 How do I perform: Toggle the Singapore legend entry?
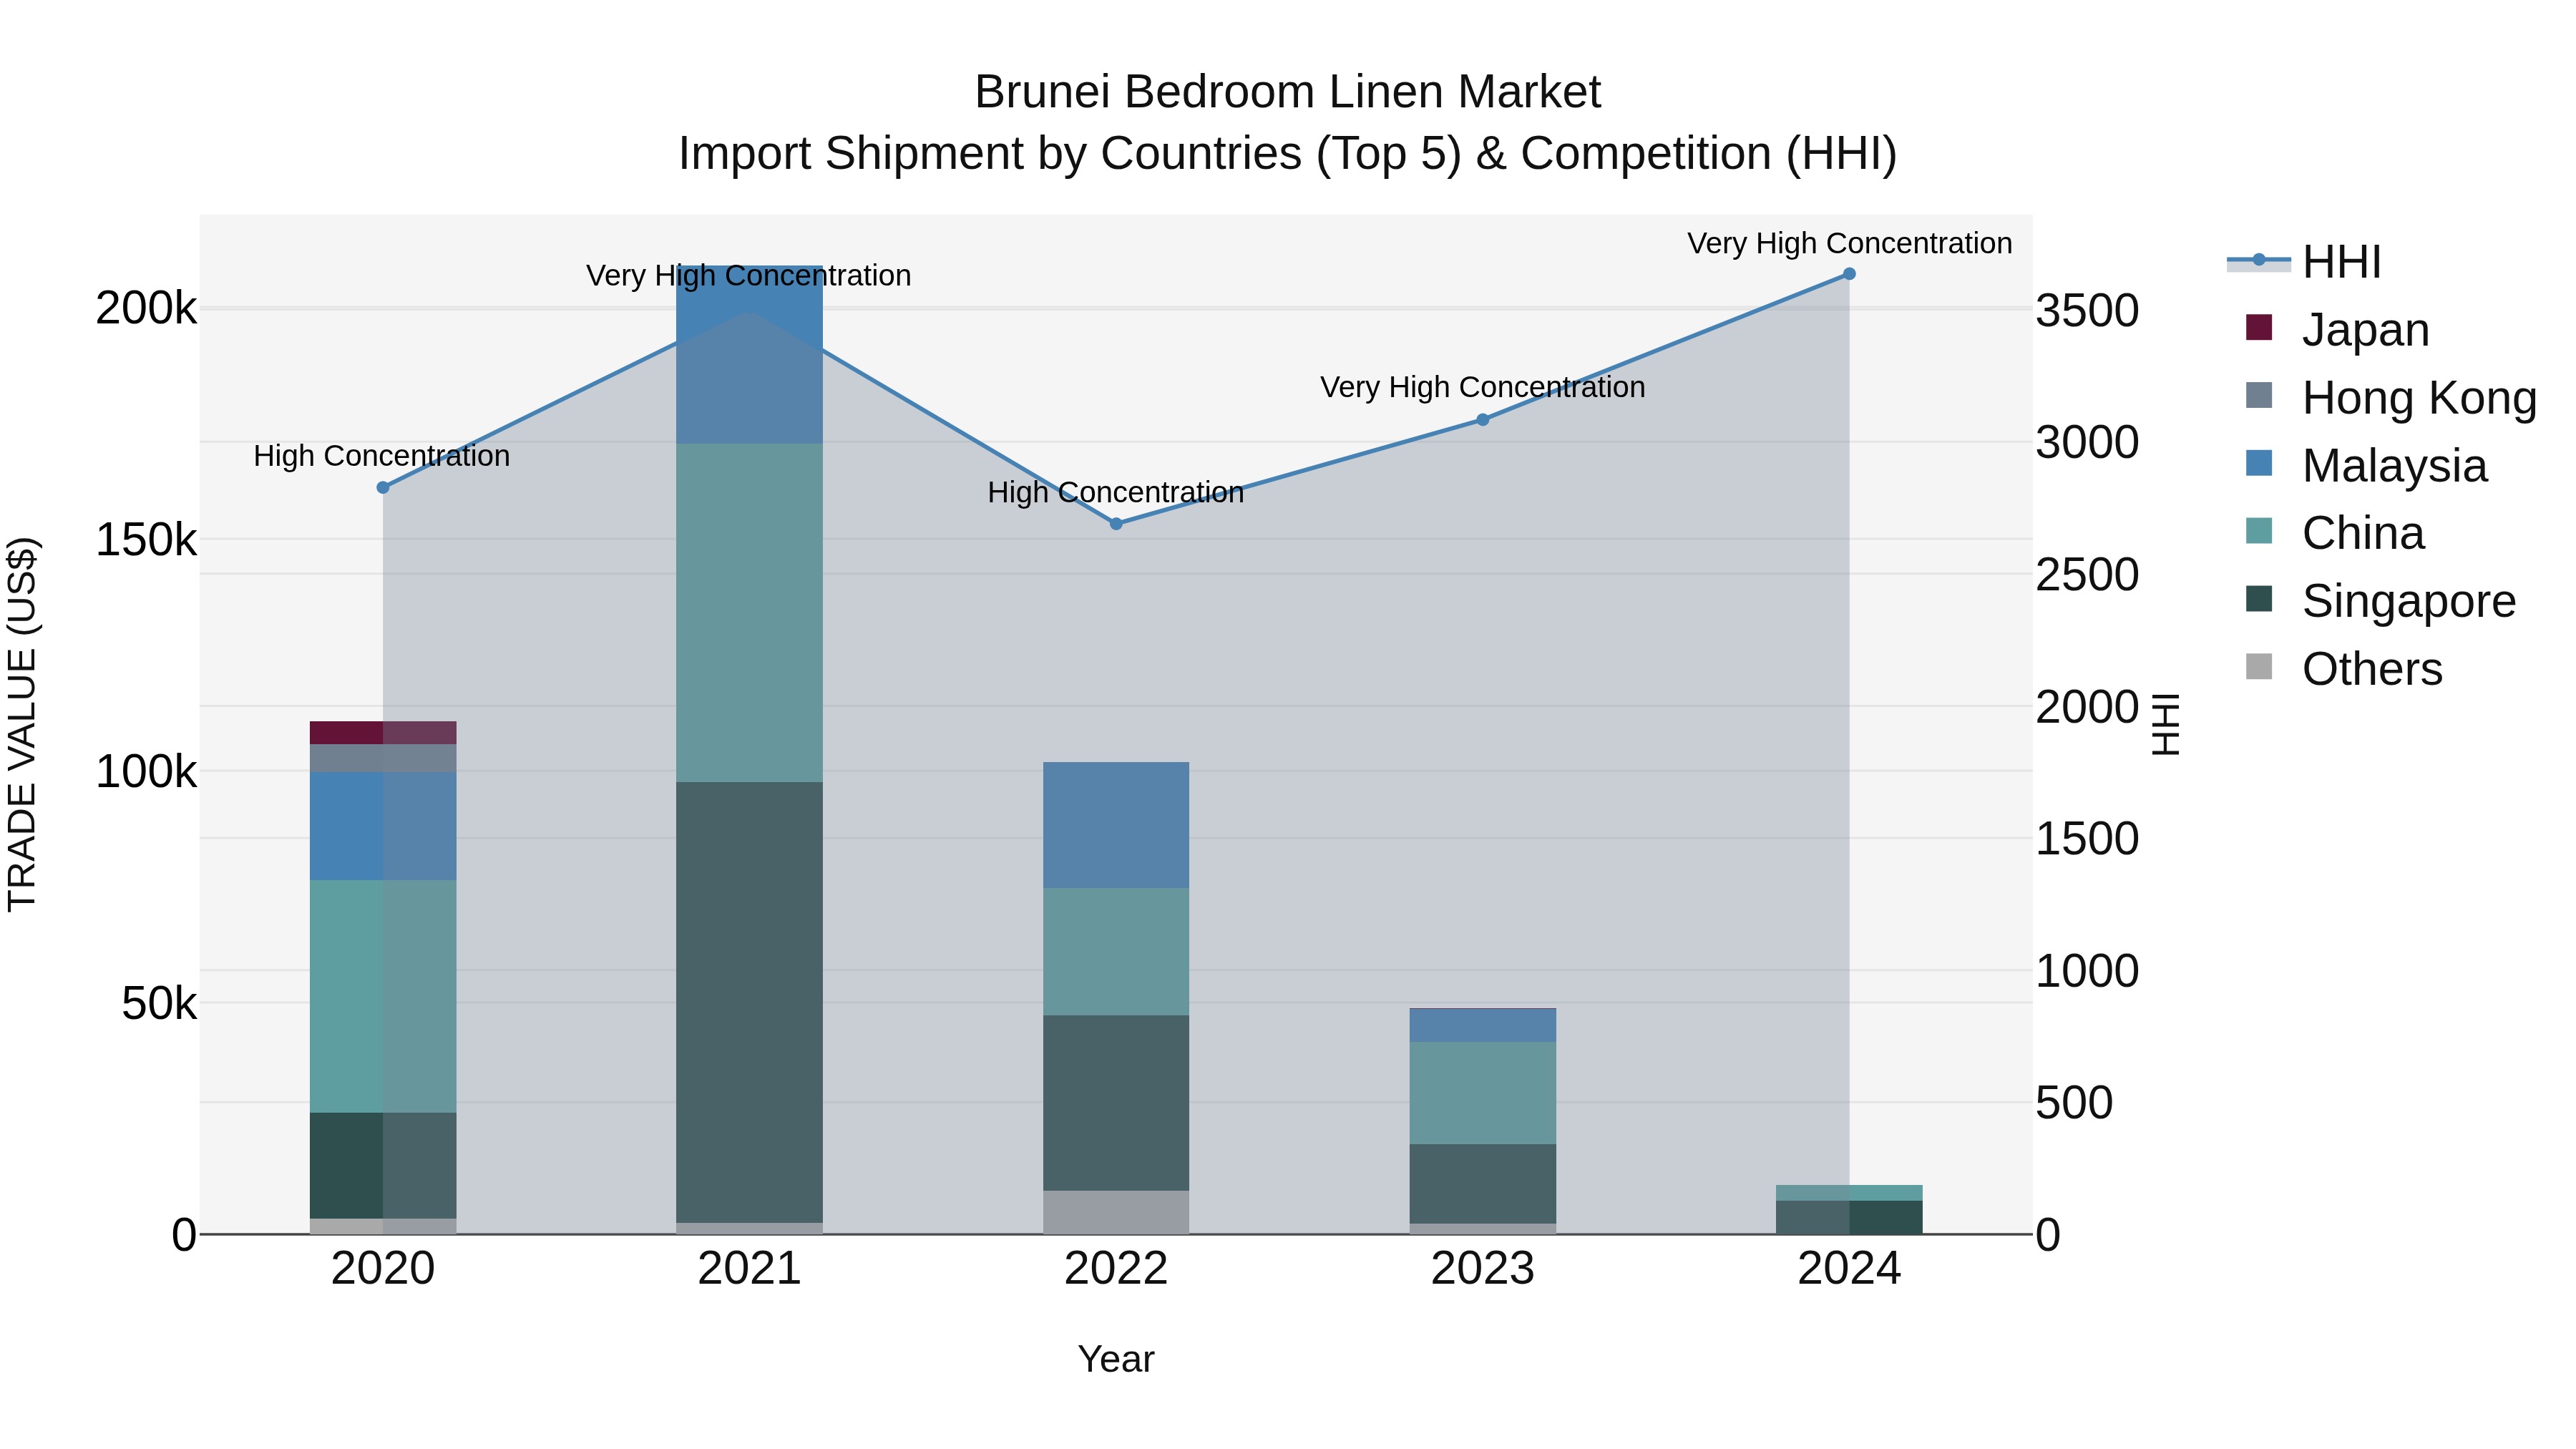coord(2380,601)
